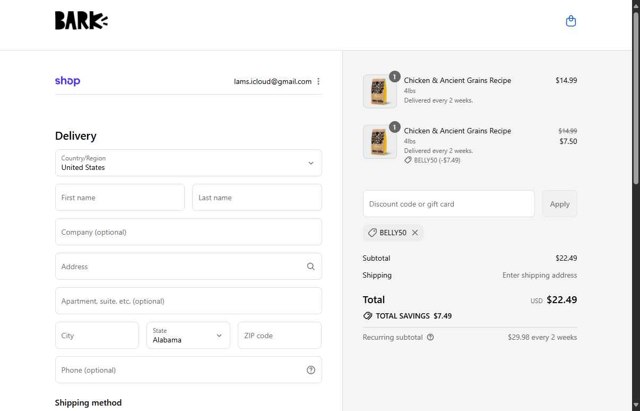Click the City input field
Screen dimensions: 640x411
(97, 335)
